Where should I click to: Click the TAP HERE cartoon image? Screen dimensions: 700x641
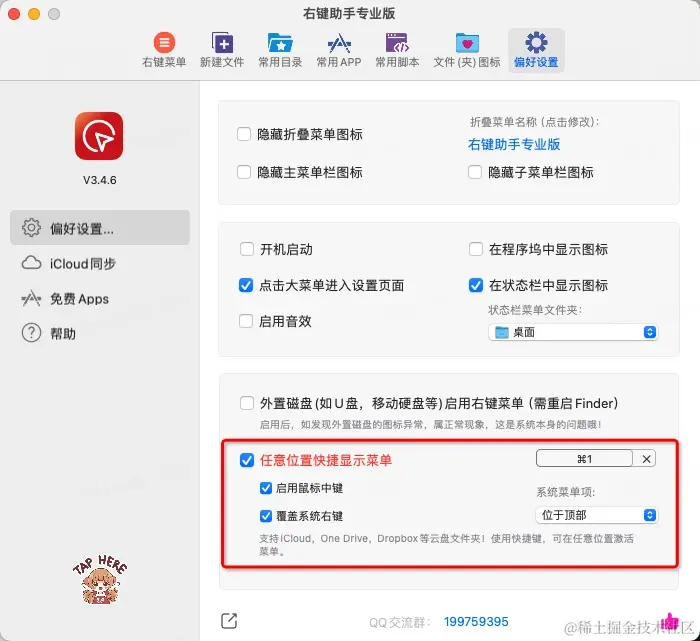click(100, 579)
